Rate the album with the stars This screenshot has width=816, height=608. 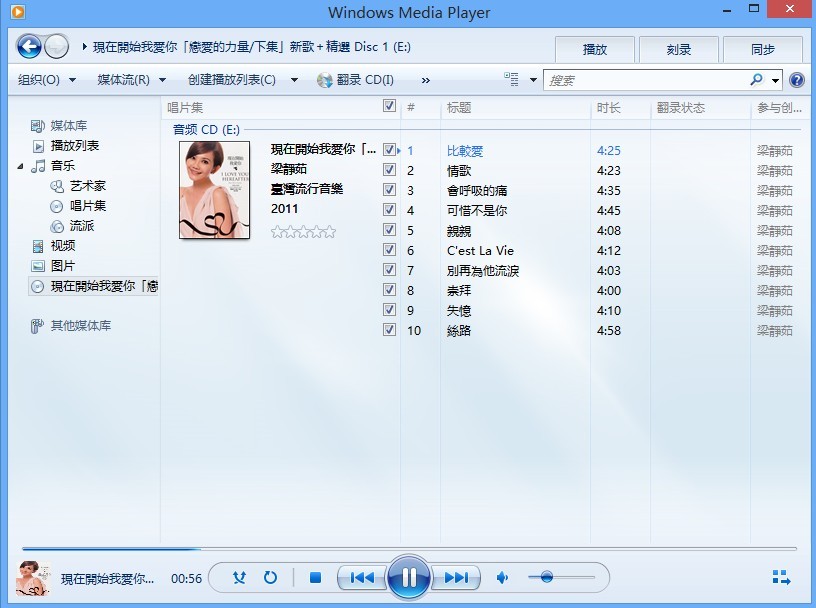point(303,232)
